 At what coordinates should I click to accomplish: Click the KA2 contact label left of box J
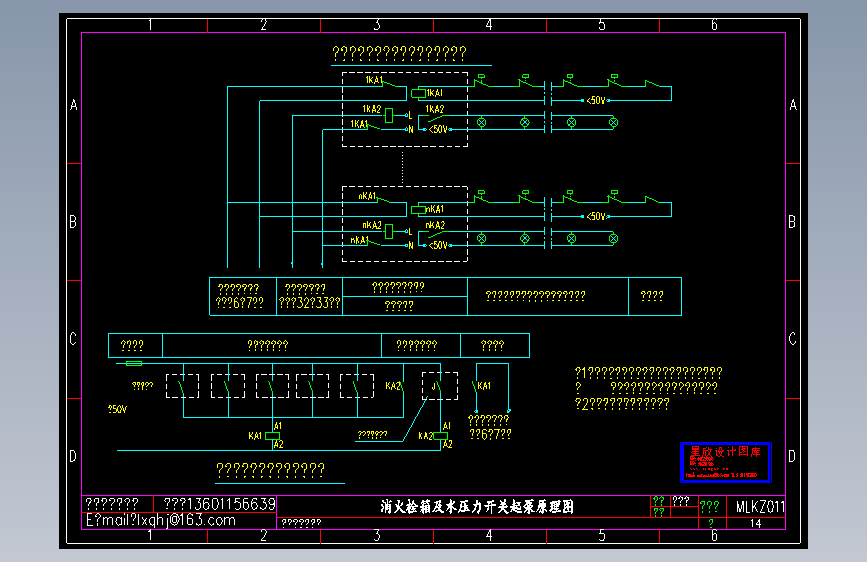click(393, 386)
